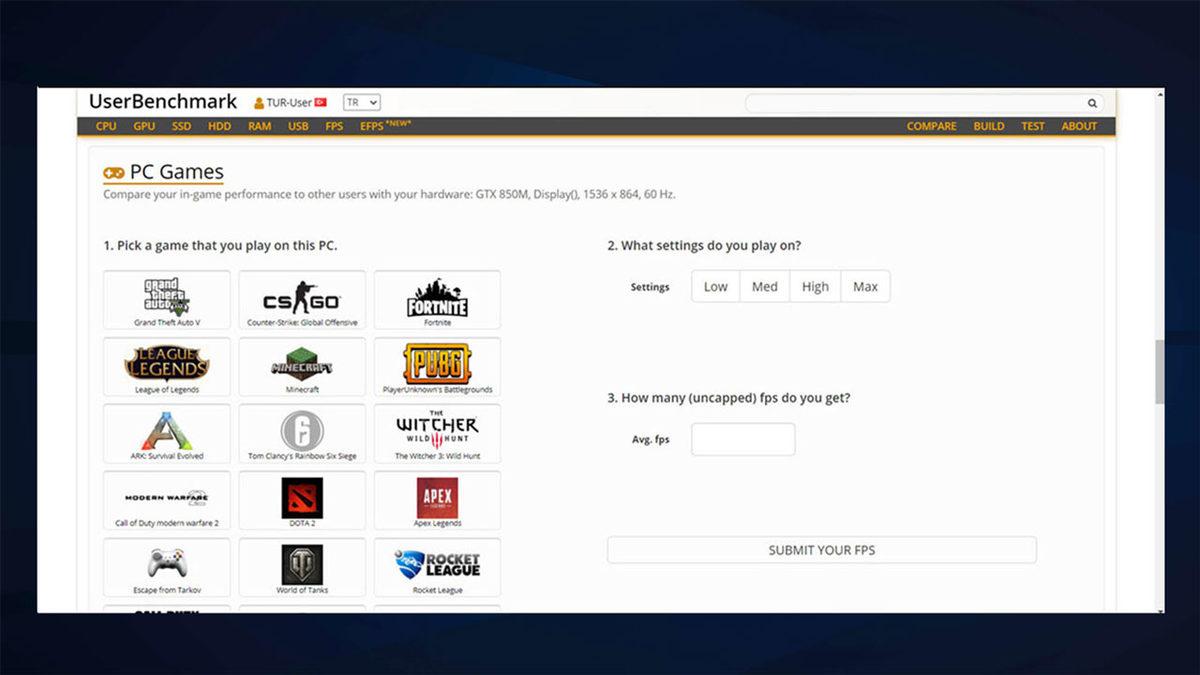The width and height of the screenshot is (1200, 675).
Task: Choose Fortnite from the game list
Action: click(x=437, y=300)
